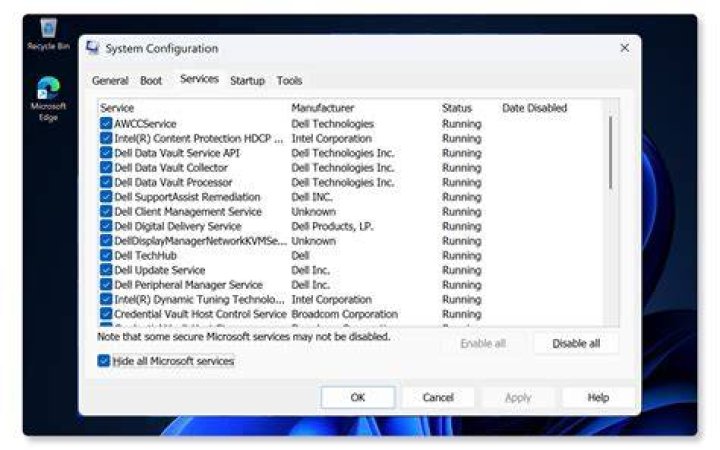Switch to the General tab
The height and width of the screenshot is (450, 720).
(110, 81)
